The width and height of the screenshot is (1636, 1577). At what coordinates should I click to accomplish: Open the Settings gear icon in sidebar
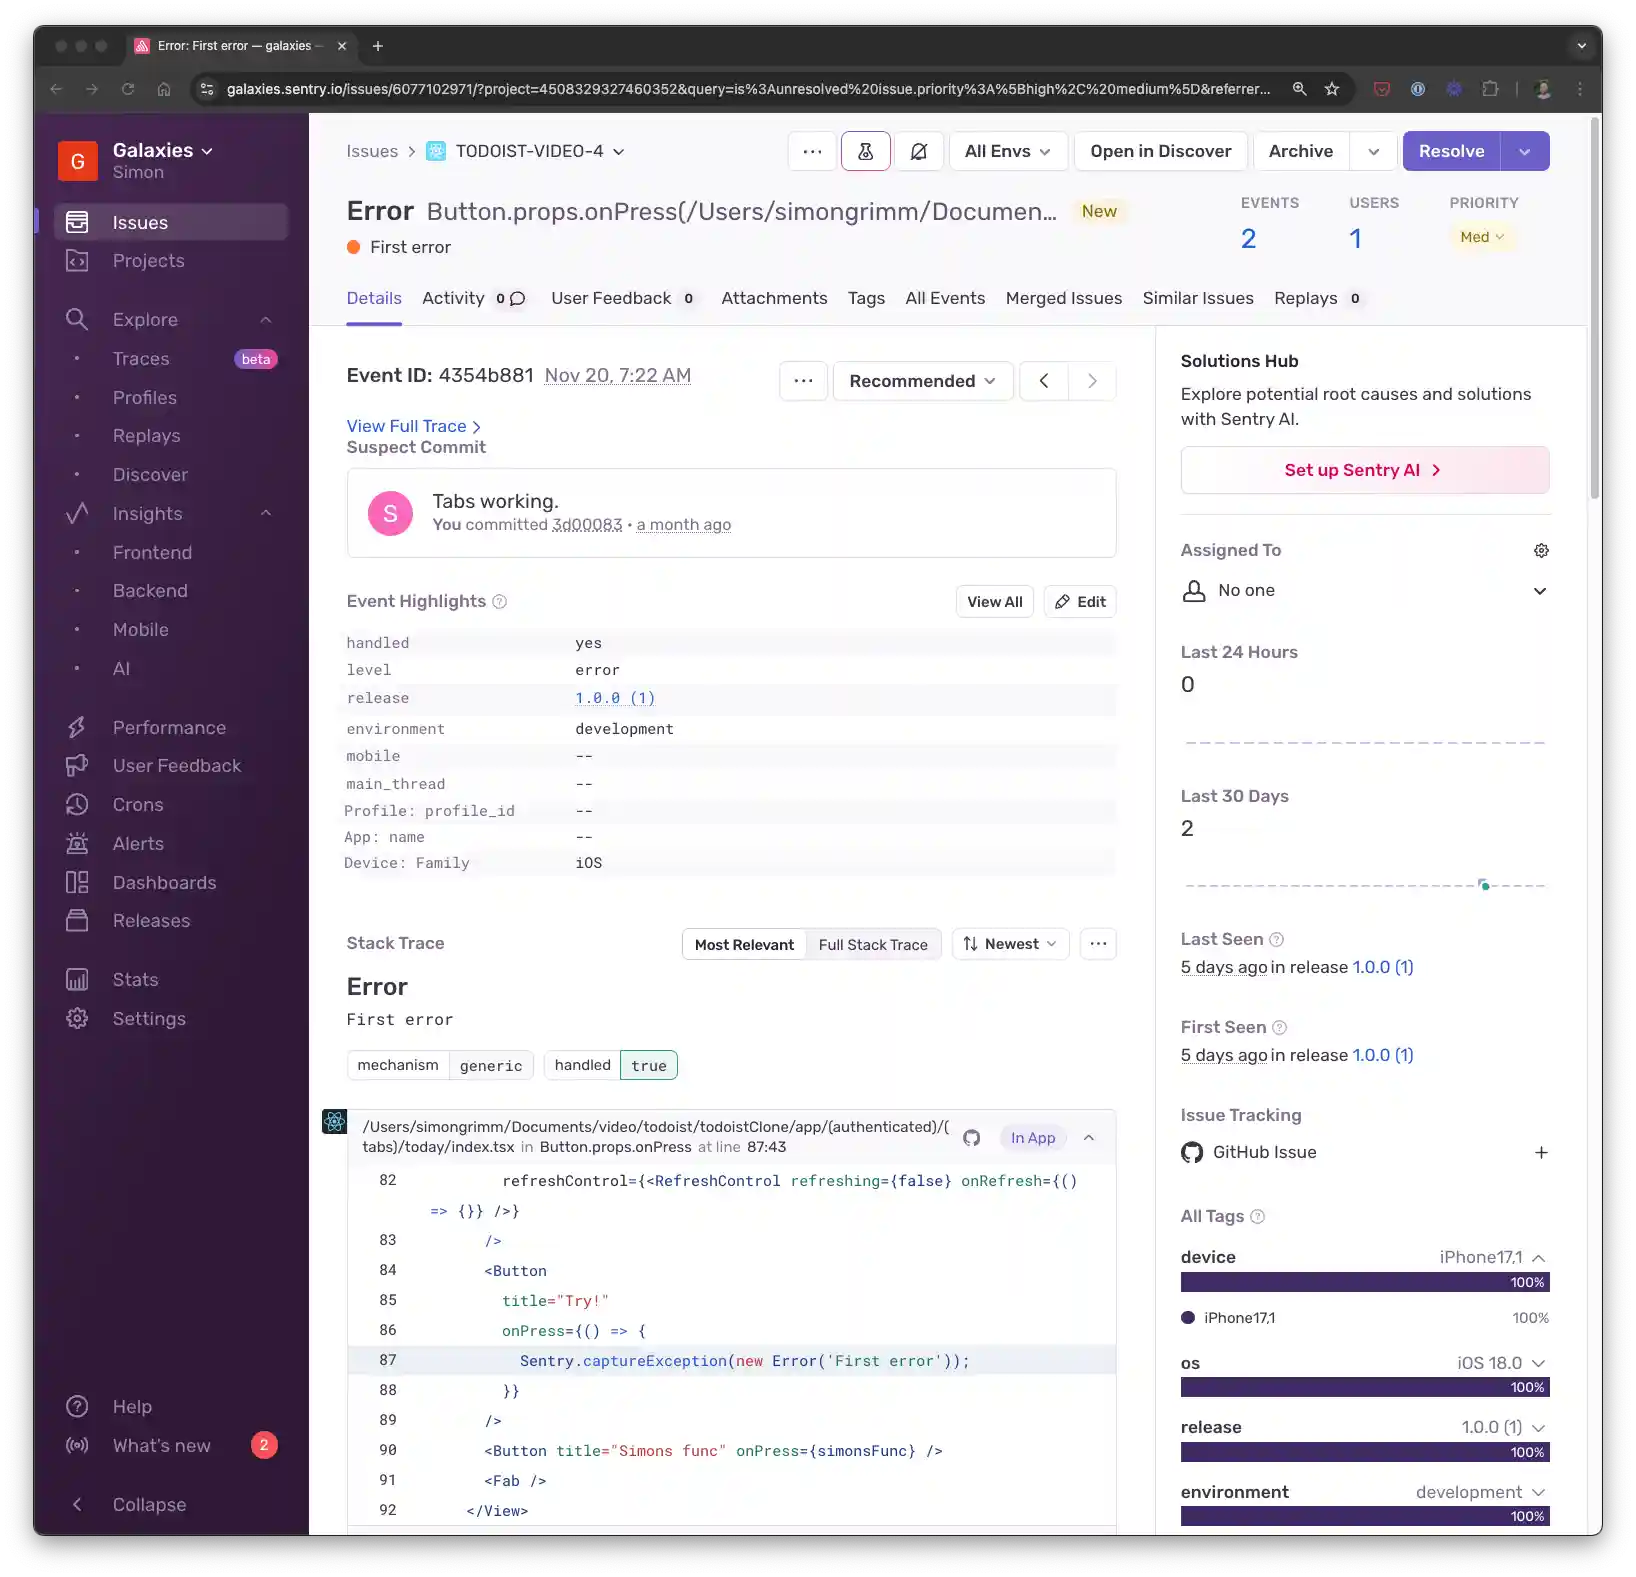(x=77, y=1019)
